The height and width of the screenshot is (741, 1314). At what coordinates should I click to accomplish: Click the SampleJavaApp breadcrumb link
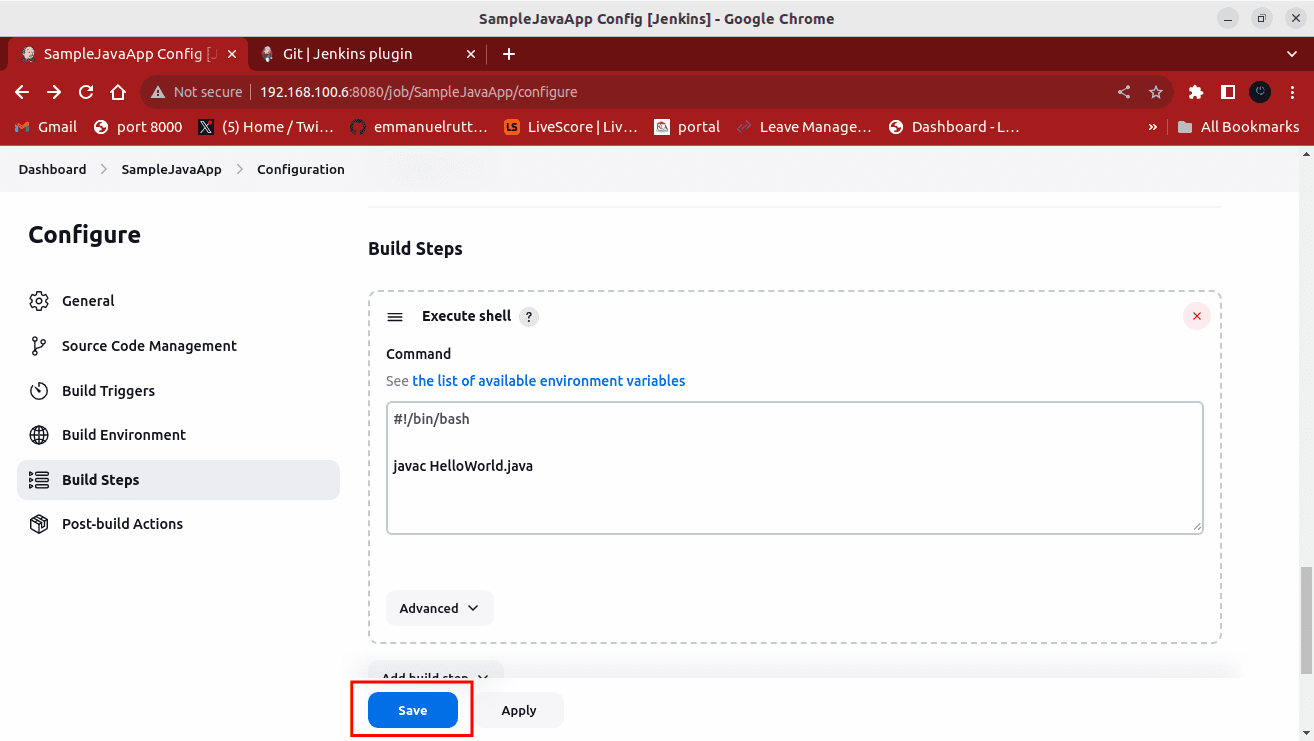coord(171,169)
